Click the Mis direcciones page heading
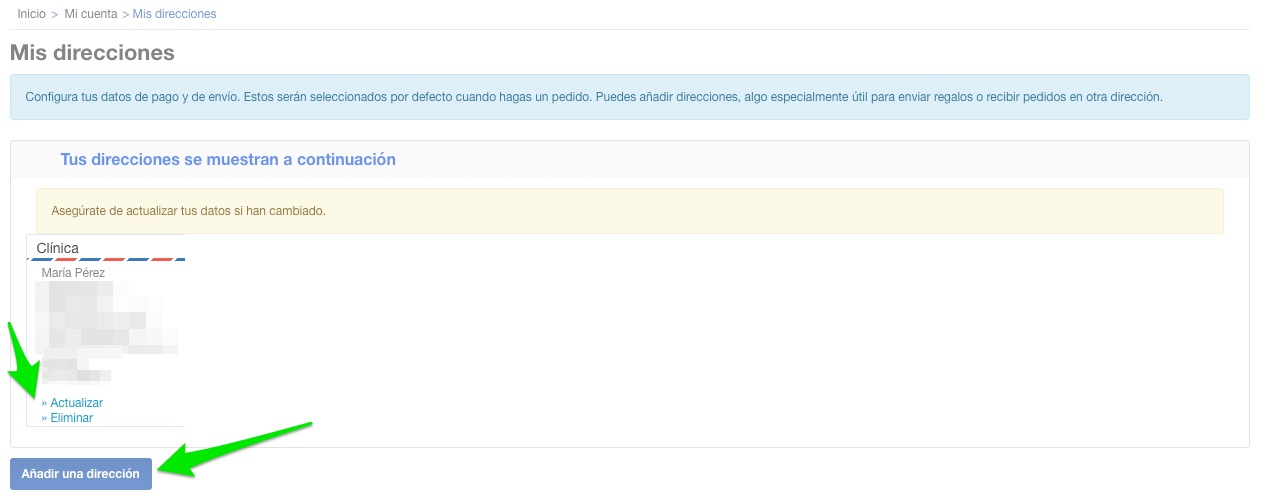 92,52
